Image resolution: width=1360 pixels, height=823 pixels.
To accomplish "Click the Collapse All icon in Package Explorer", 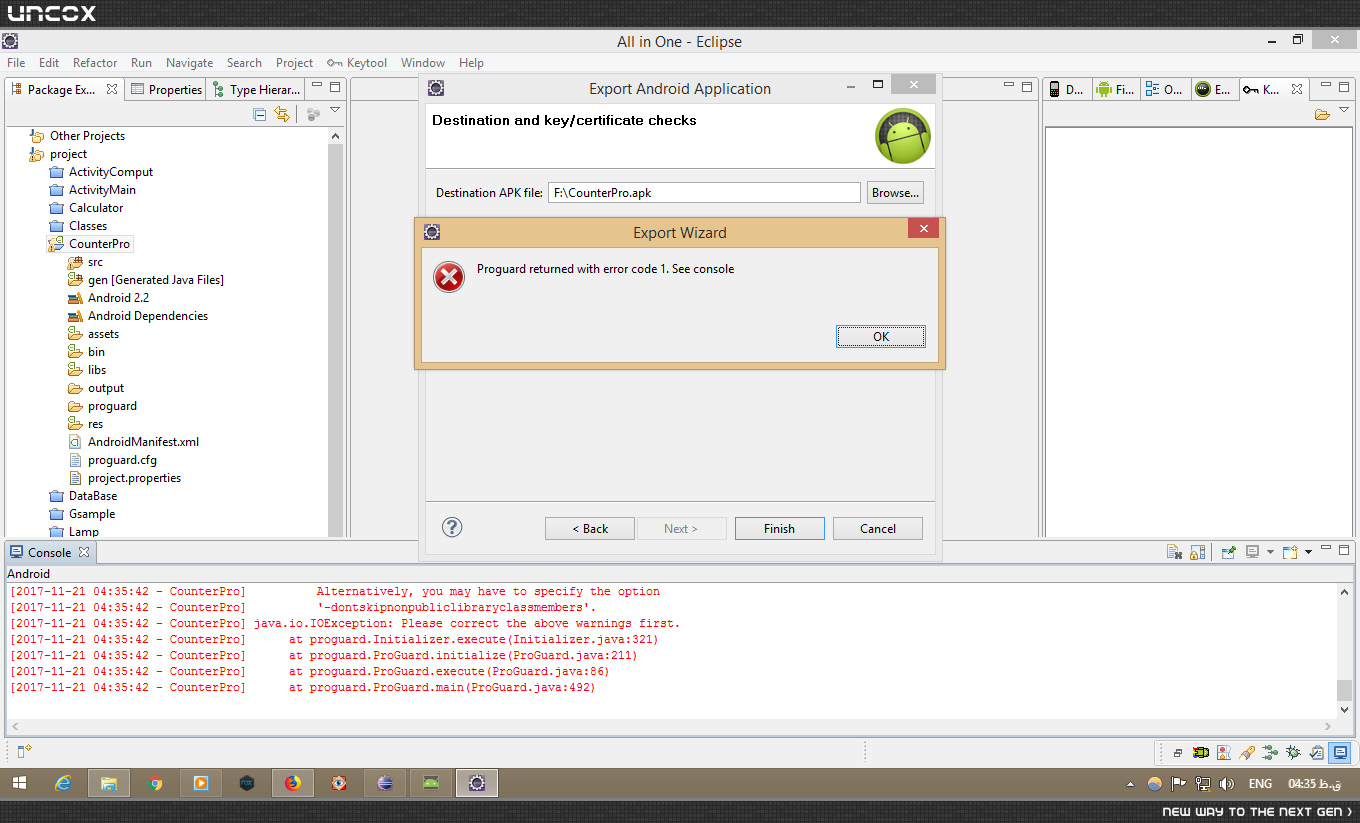I will coord(260,114).
